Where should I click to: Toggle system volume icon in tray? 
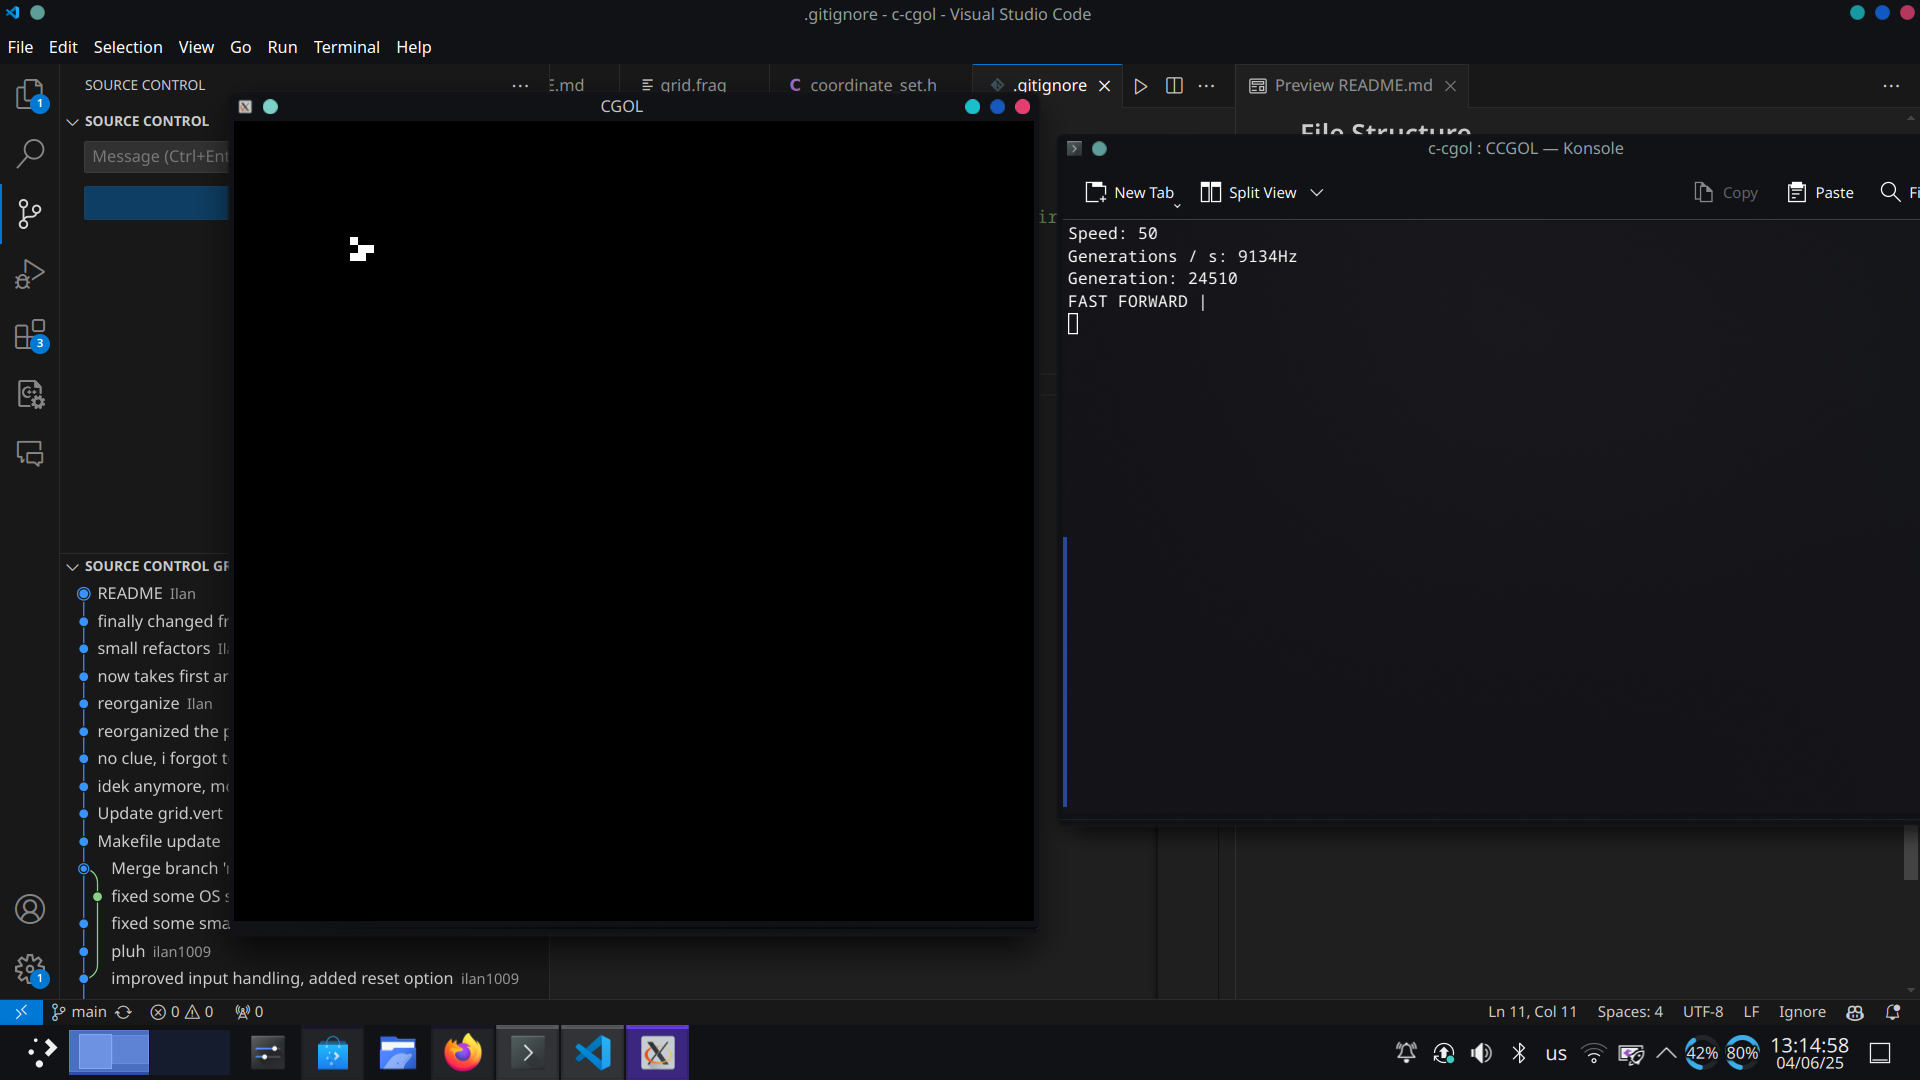pyautogui.click(x=1481, y=1053)
